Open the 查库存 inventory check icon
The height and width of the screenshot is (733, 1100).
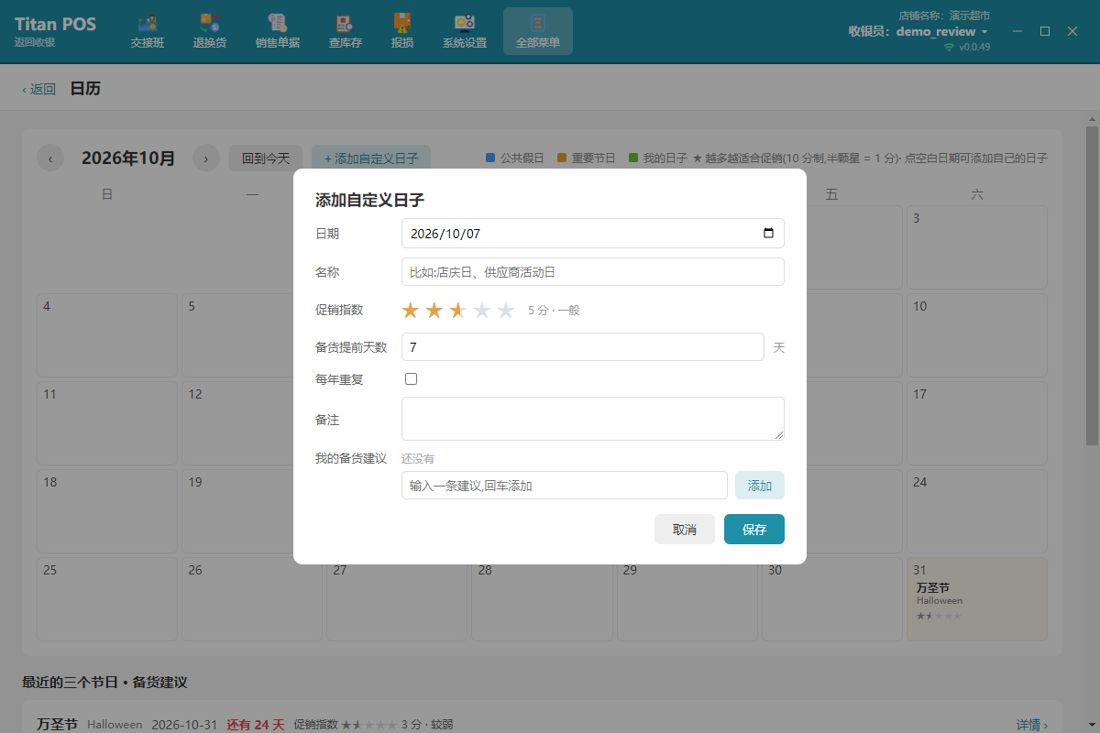tap(345, 32)
